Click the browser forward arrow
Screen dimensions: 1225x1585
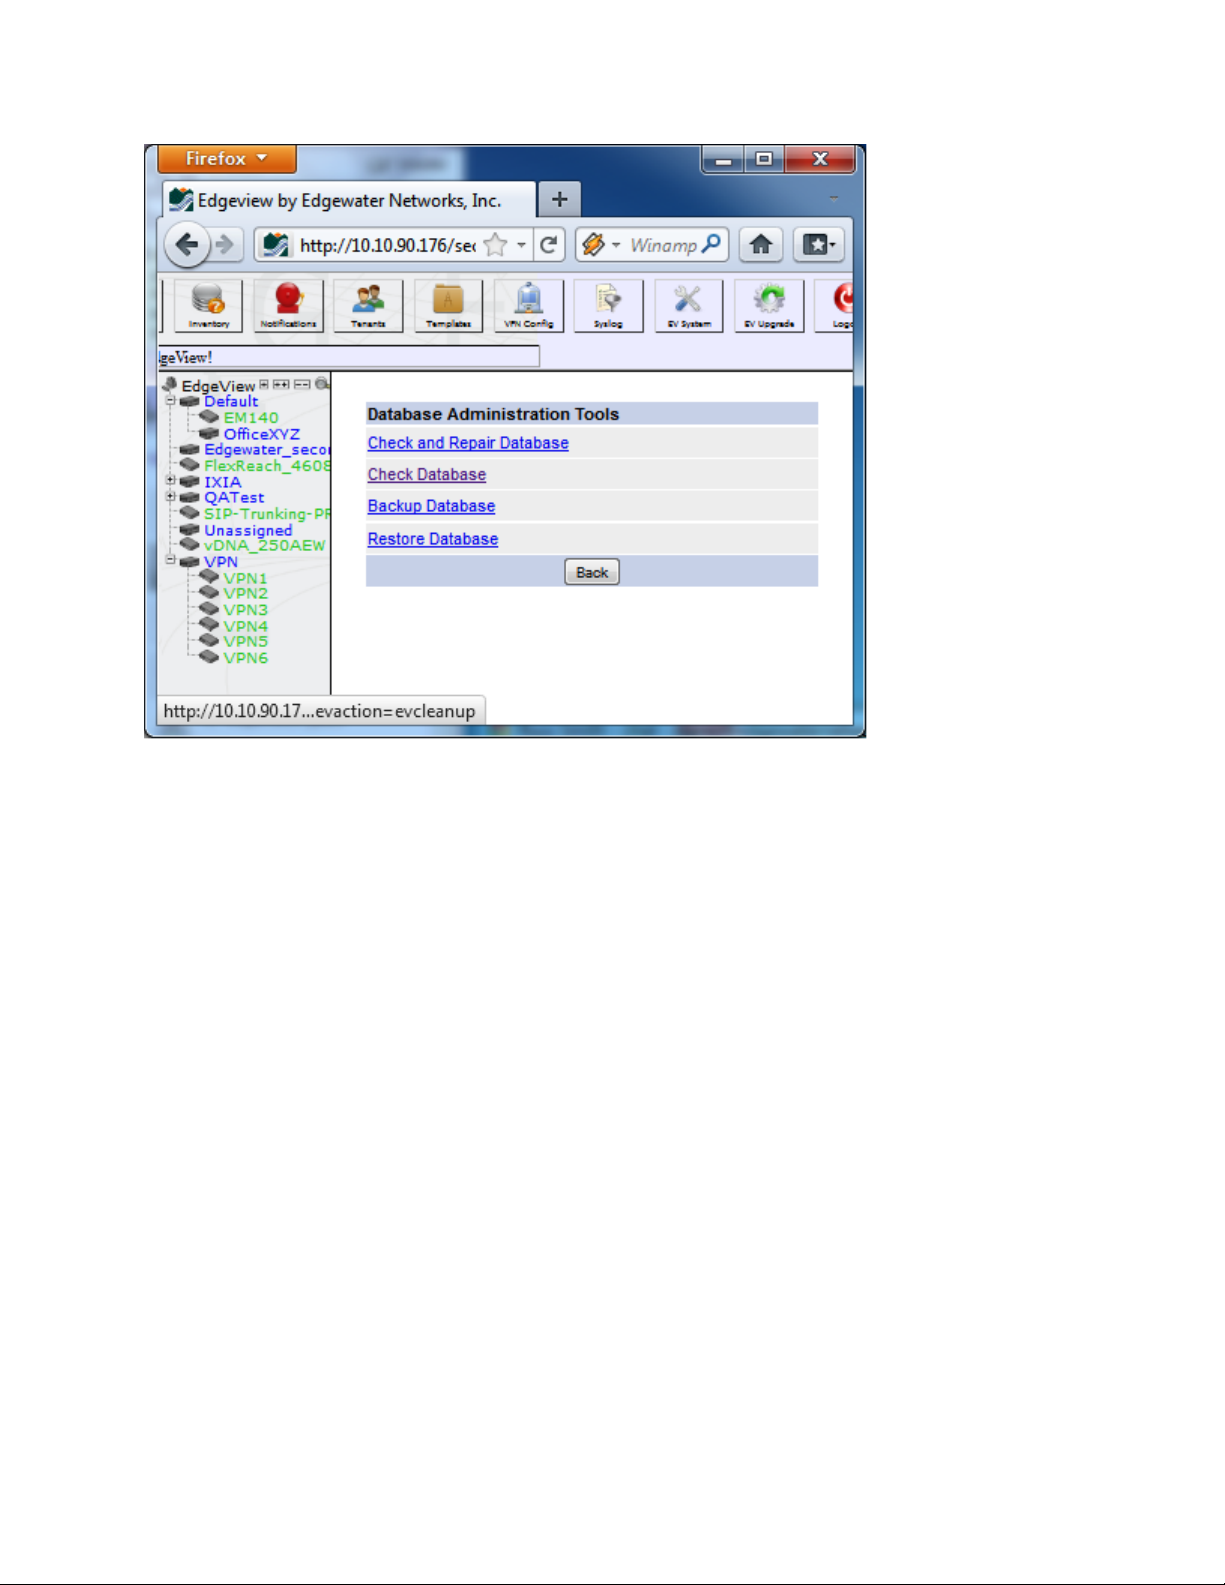coord(226,245)
